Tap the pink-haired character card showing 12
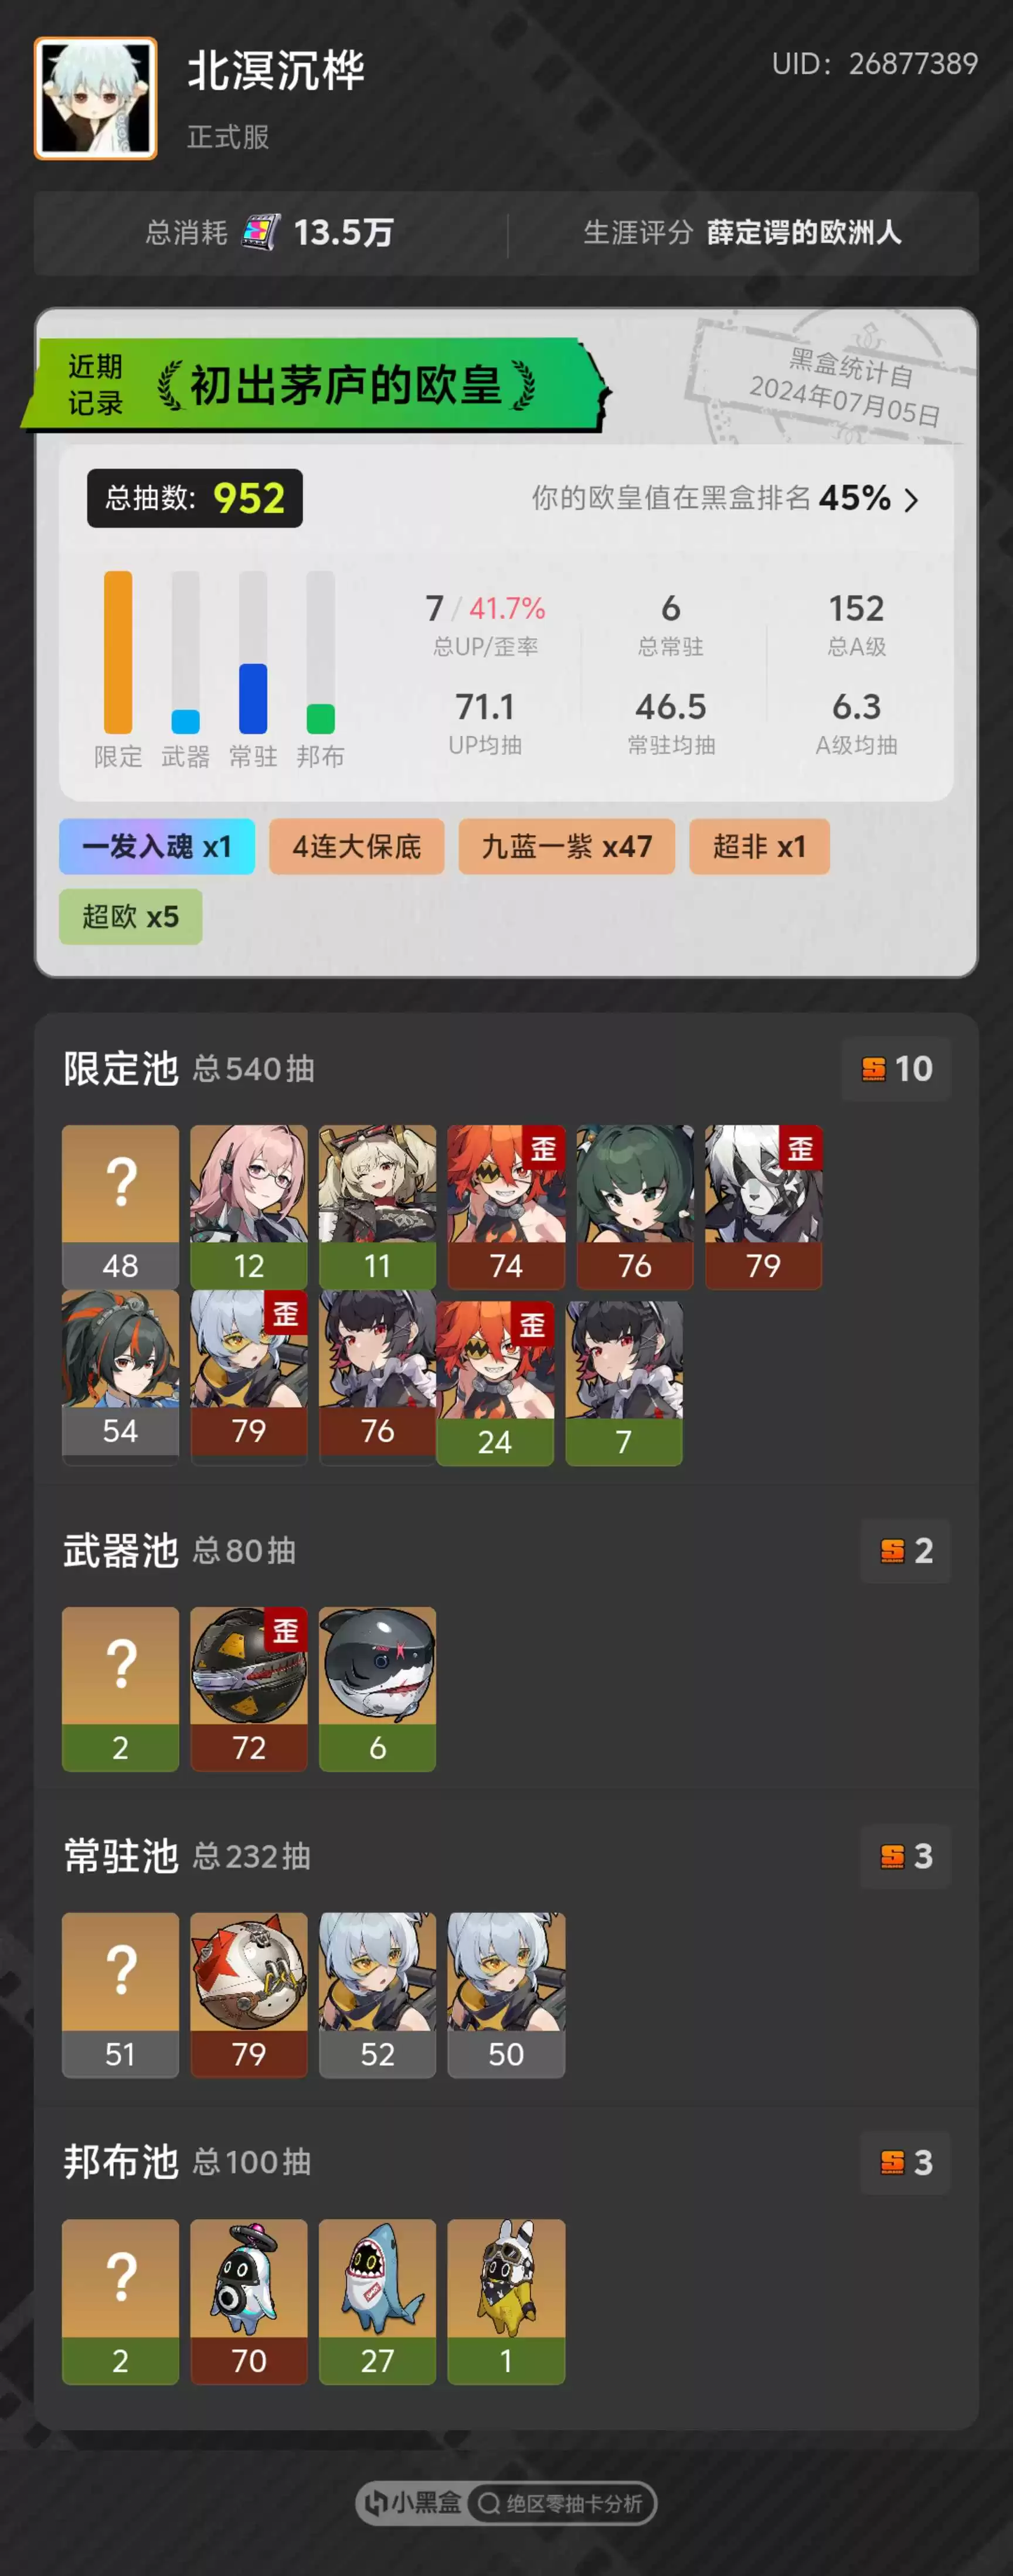Screen dimensions: 1013x2576 click(x=249, y=1207)
